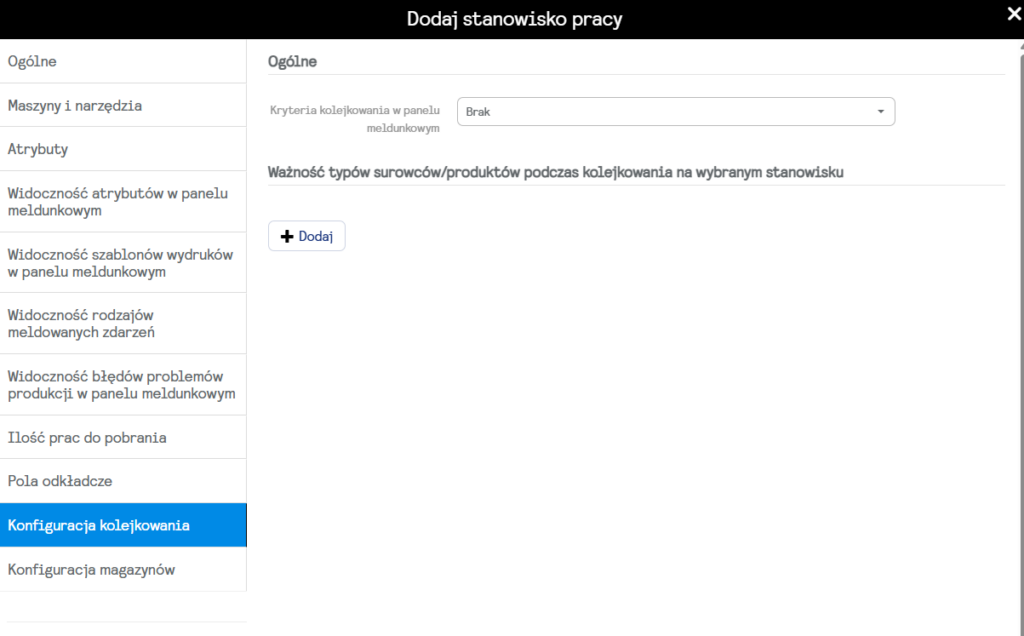Open the Ogólne tab in the sidebar
The height and width of the screenshot is (636, 1024).
[x=123, y=61]
